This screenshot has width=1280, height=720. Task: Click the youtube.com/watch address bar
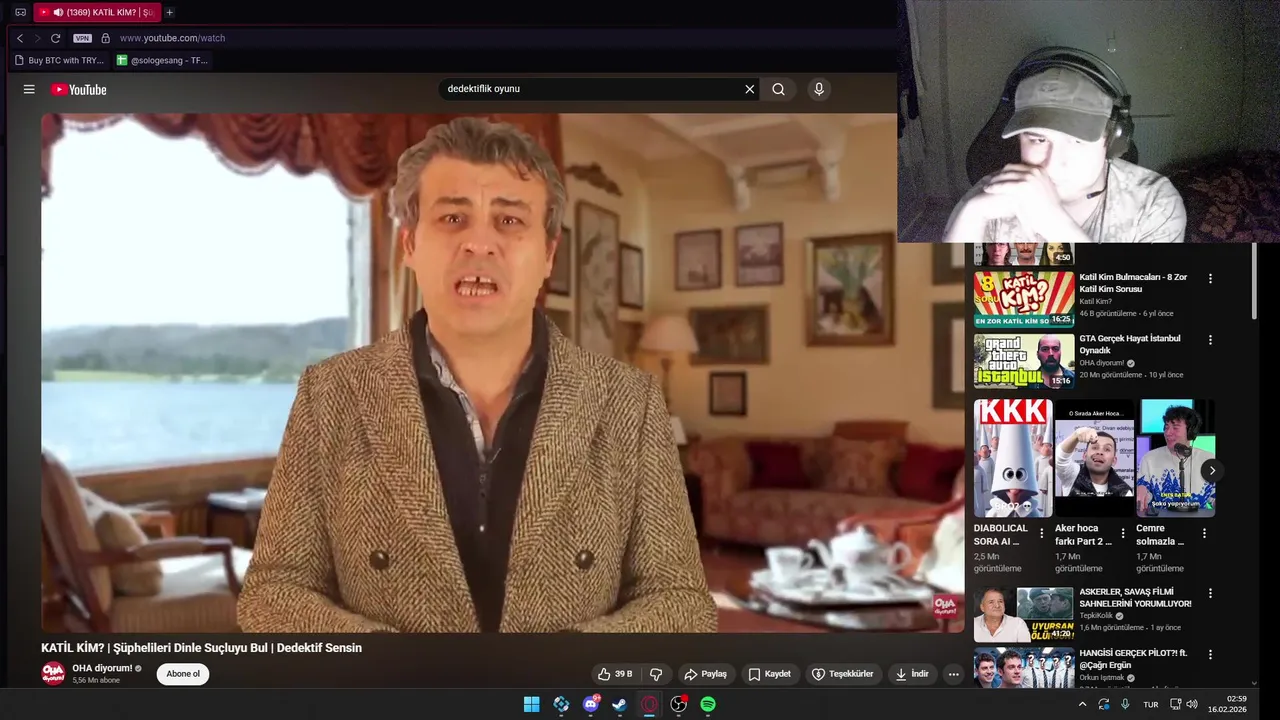click(x=172, y=38)
